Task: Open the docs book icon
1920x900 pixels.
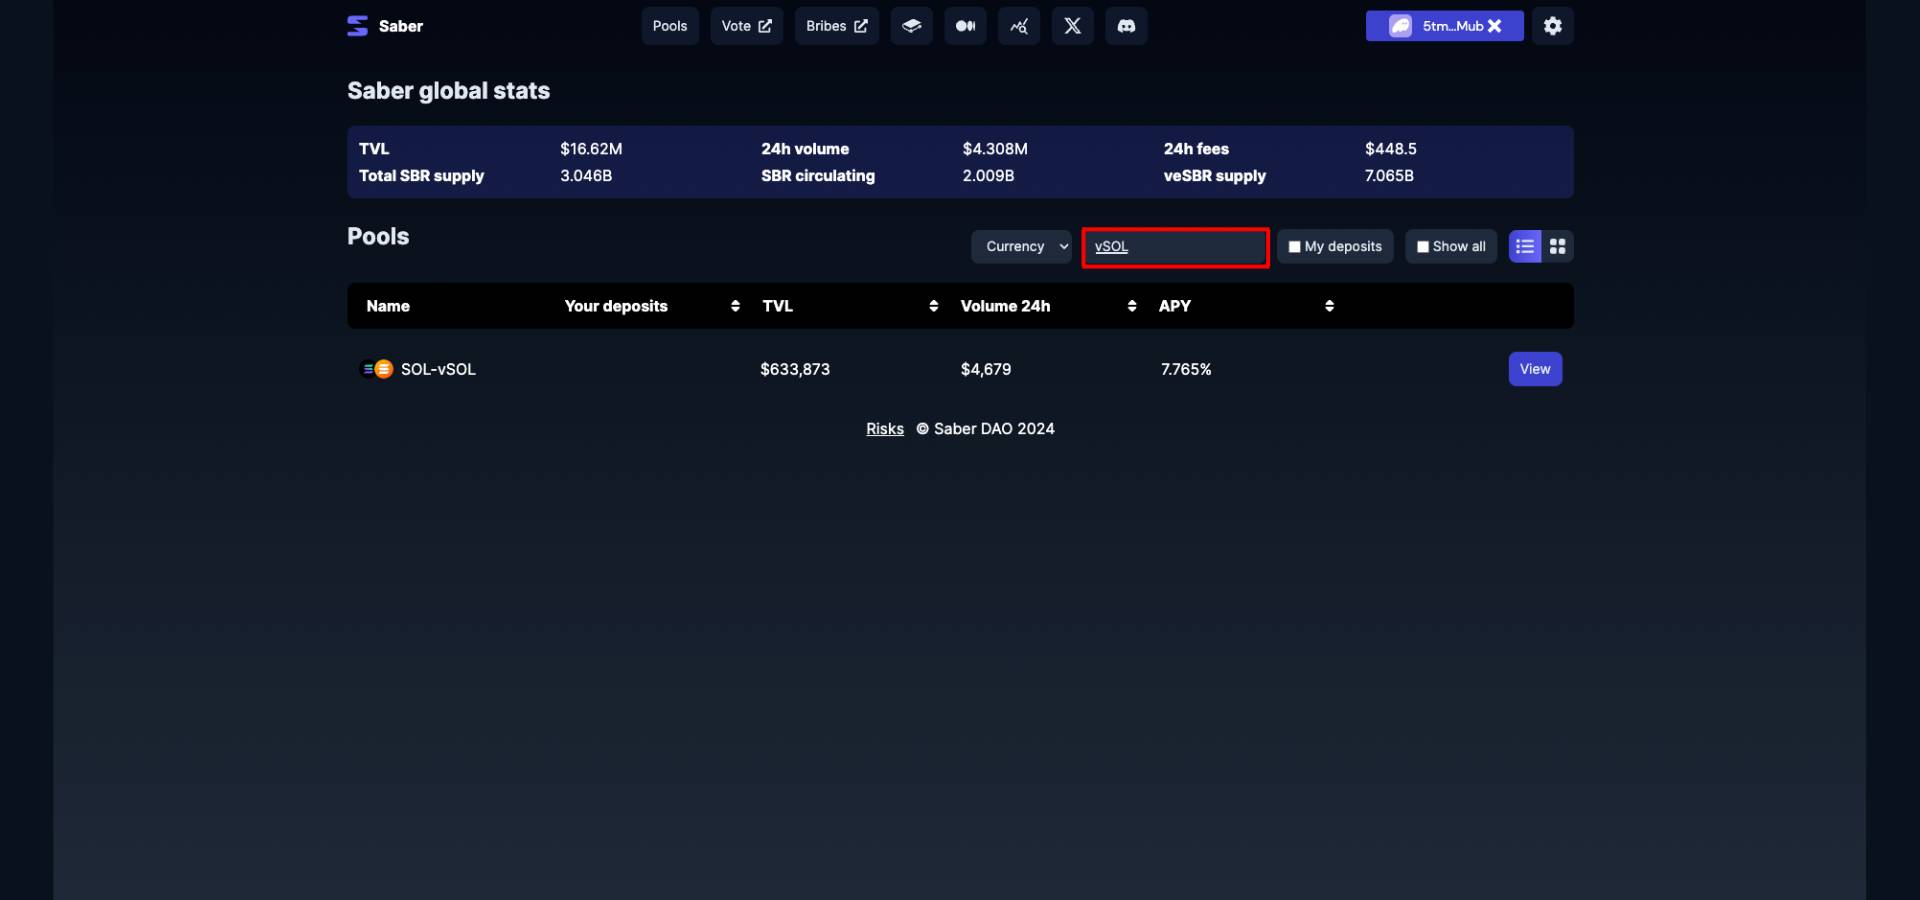Action: coord(911,26)
